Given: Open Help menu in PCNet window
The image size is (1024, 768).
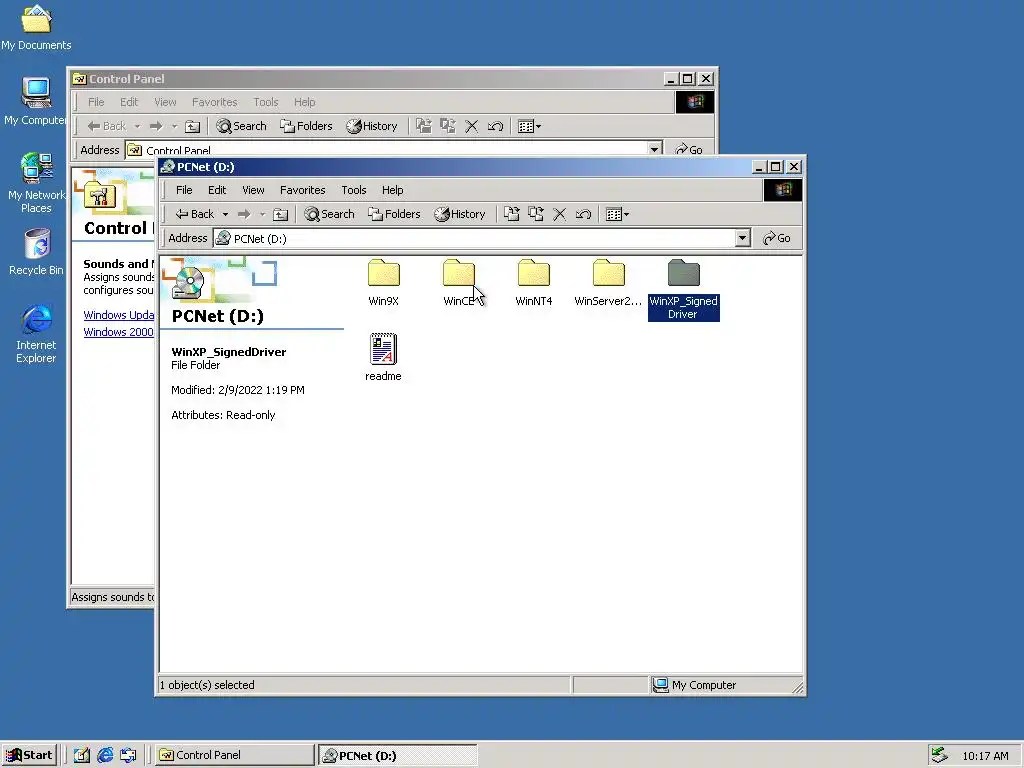Looking at the screenshot, I should pos(392,190).
